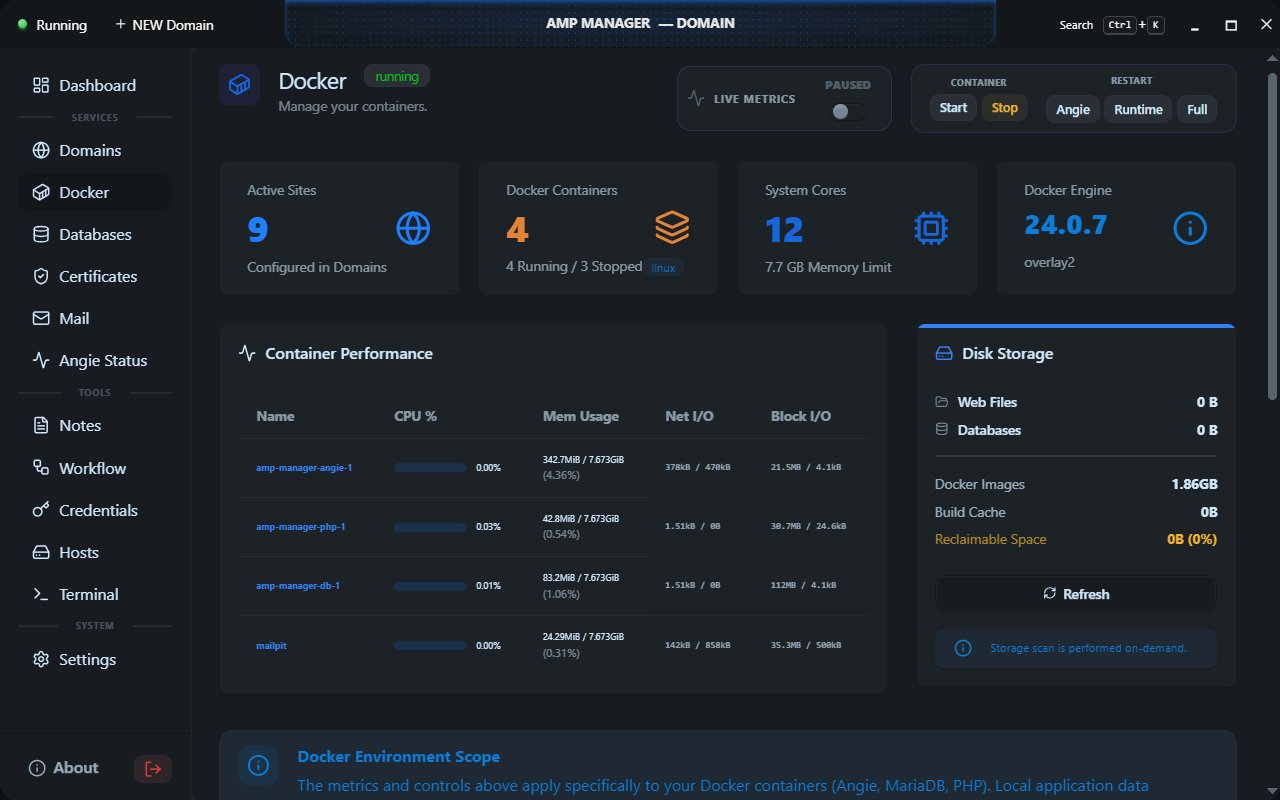The width and height of the screenshot is (1280, 800).
Task: Click the database icon beside Databases in Disk Storage
Action: [x=941, y=430]
